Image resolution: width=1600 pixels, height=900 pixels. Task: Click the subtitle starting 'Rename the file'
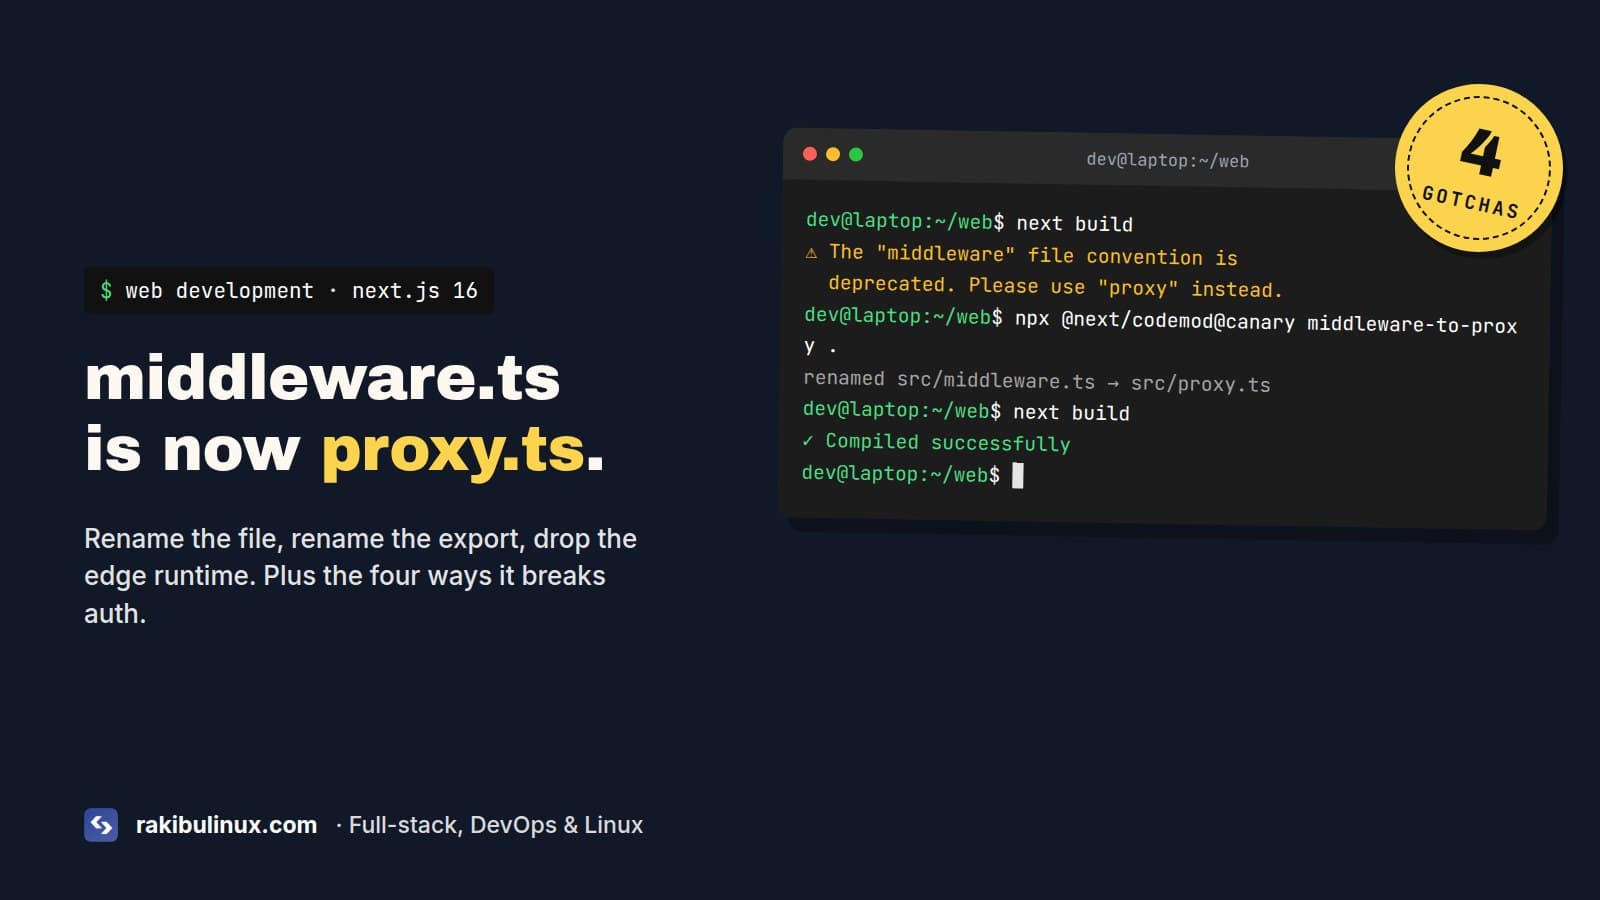click(360, 576)
